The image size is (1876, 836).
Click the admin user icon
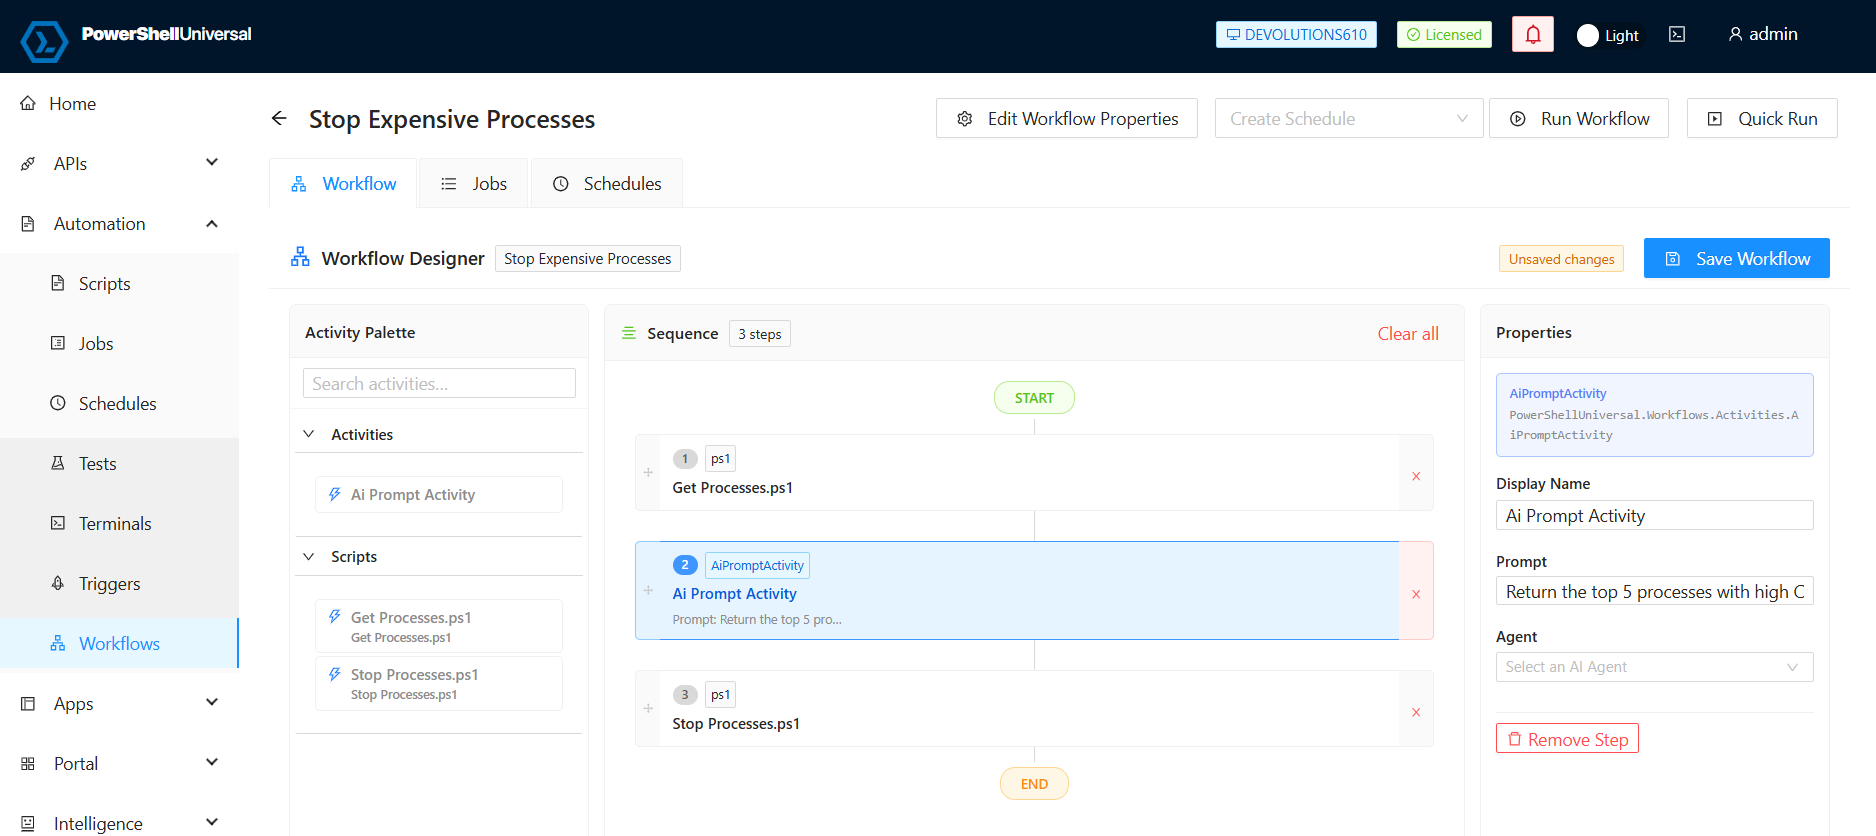click(1735, 34)
